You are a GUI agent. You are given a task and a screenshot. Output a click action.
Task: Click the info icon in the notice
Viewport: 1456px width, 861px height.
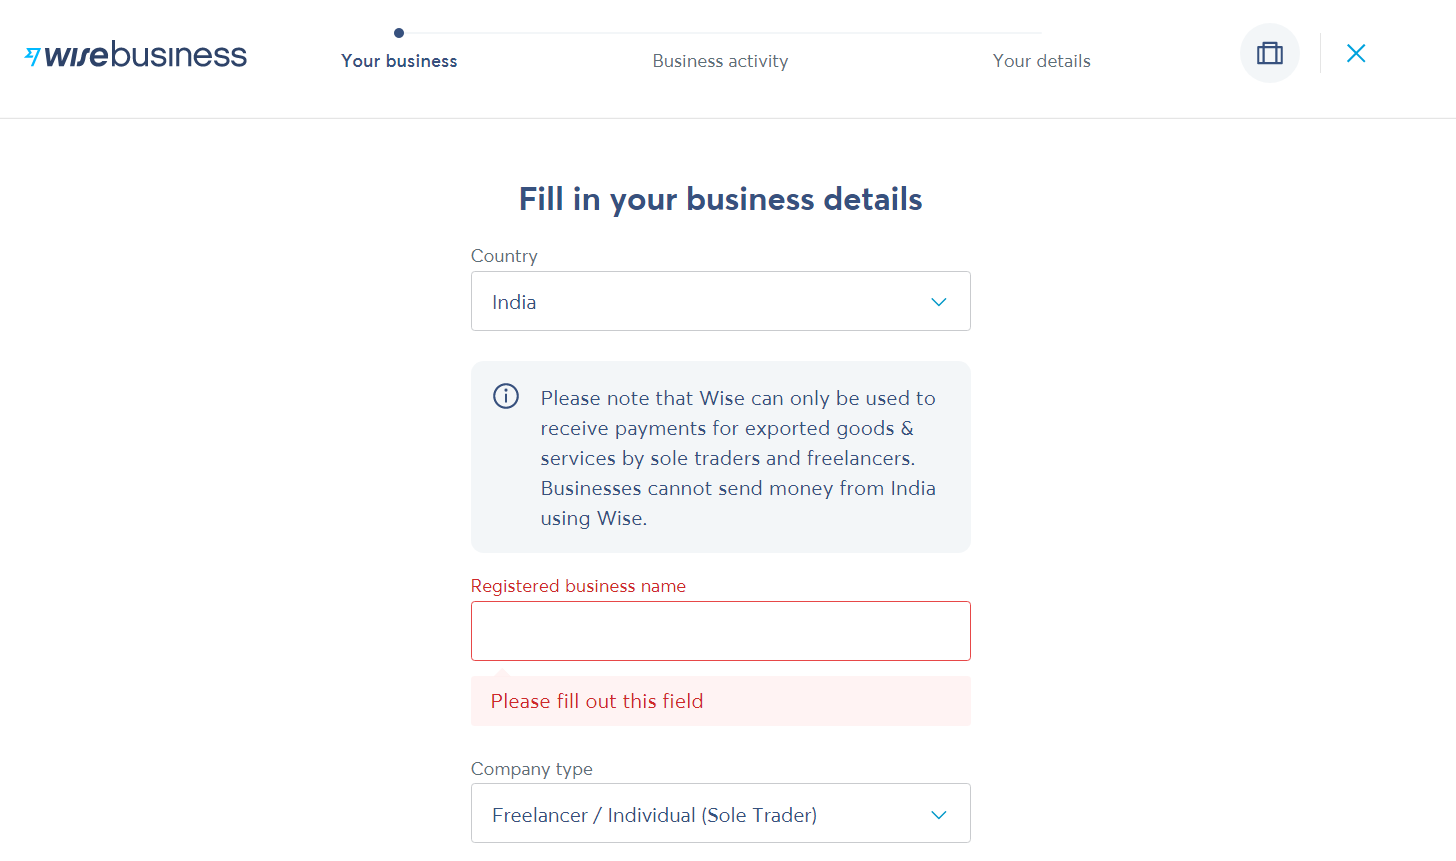[x=506, y=396]
